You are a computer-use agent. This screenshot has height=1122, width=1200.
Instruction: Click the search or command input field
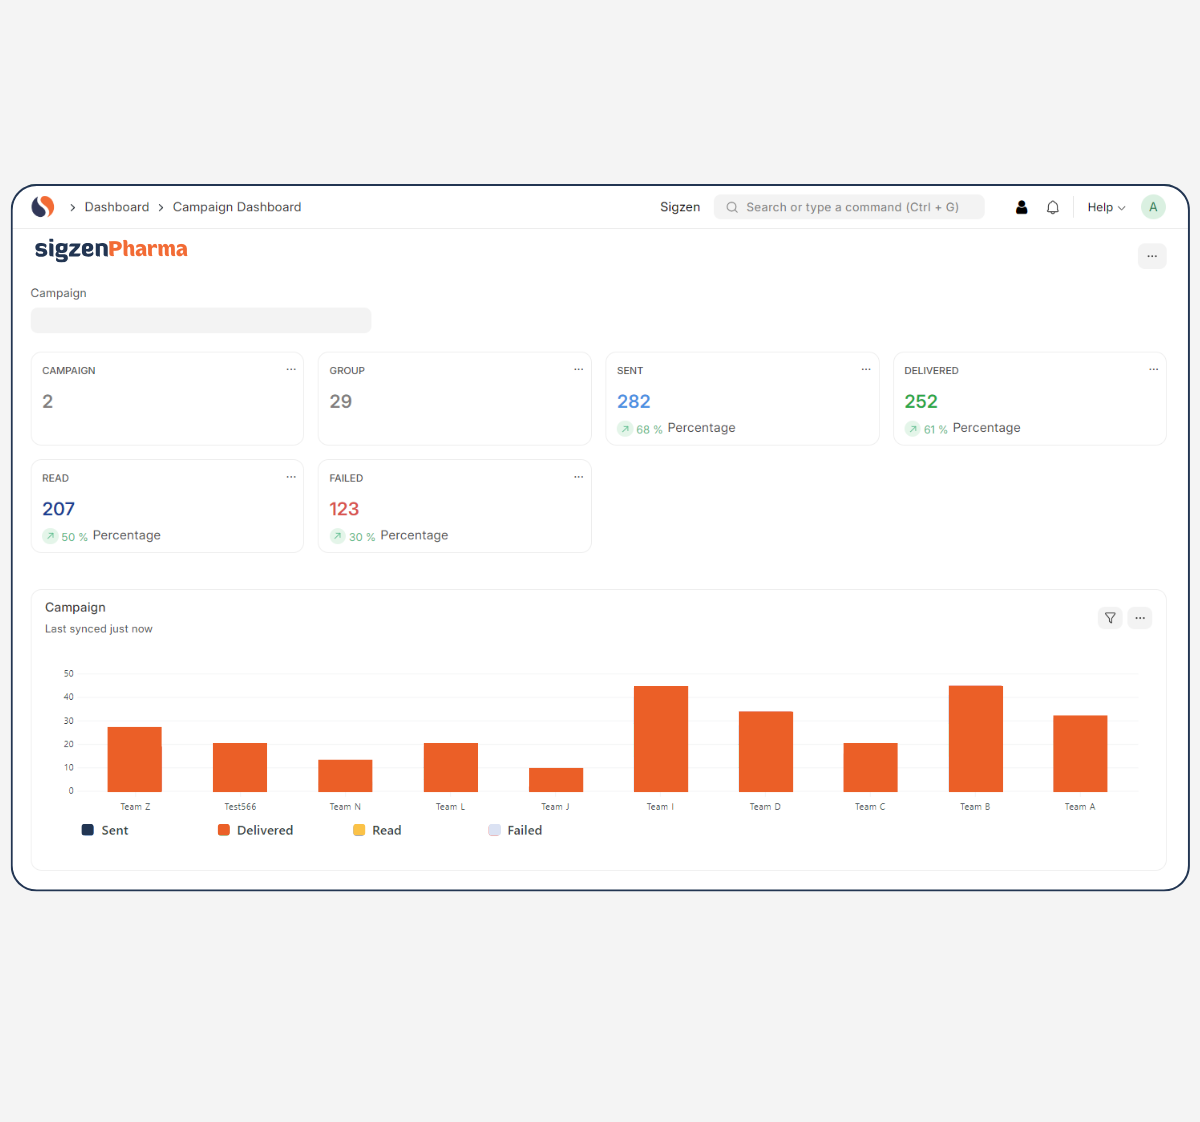[x=850, y=207]
